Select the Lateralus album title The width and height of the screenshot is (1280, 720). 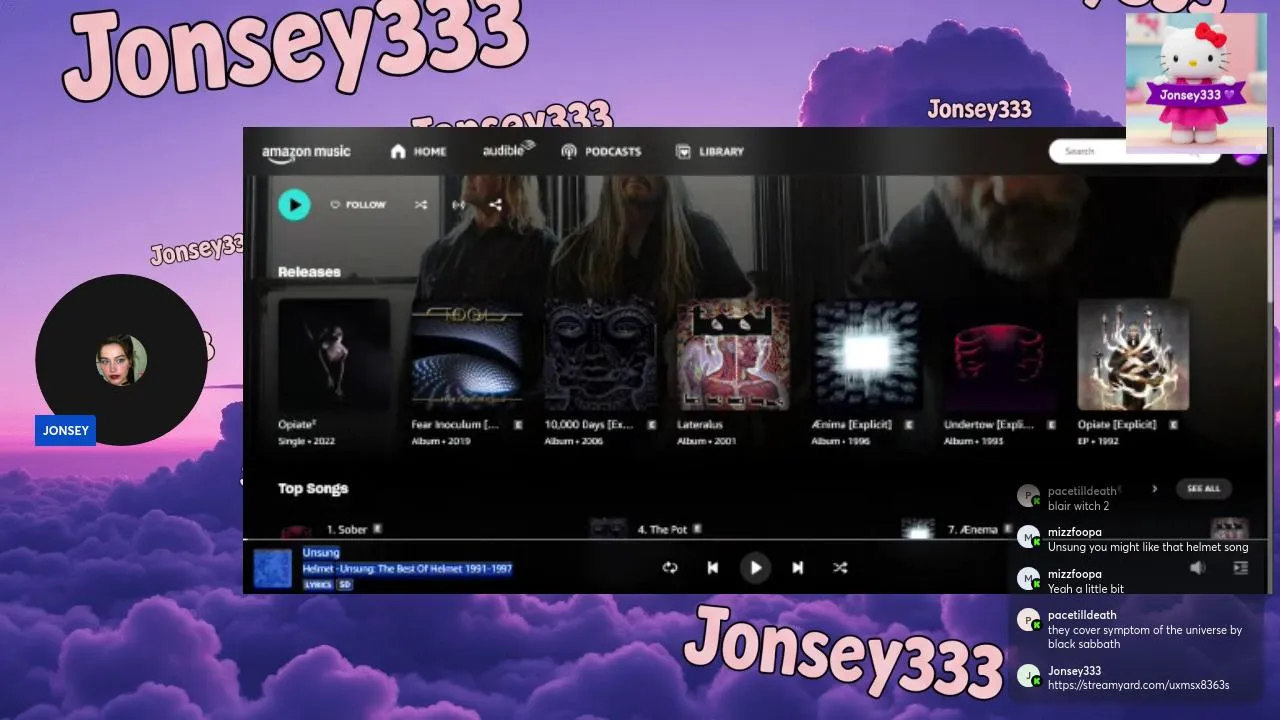(700, 425)
